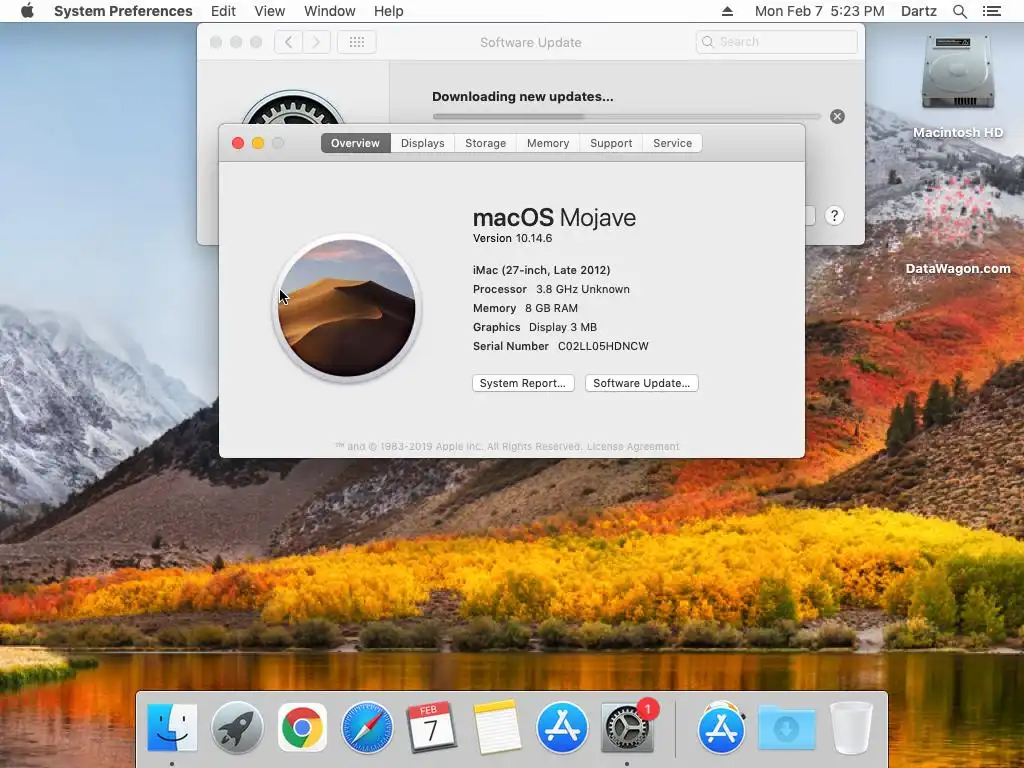Click the System Report... button
This screenshot has height=768, width=1024.
point(523,383)
